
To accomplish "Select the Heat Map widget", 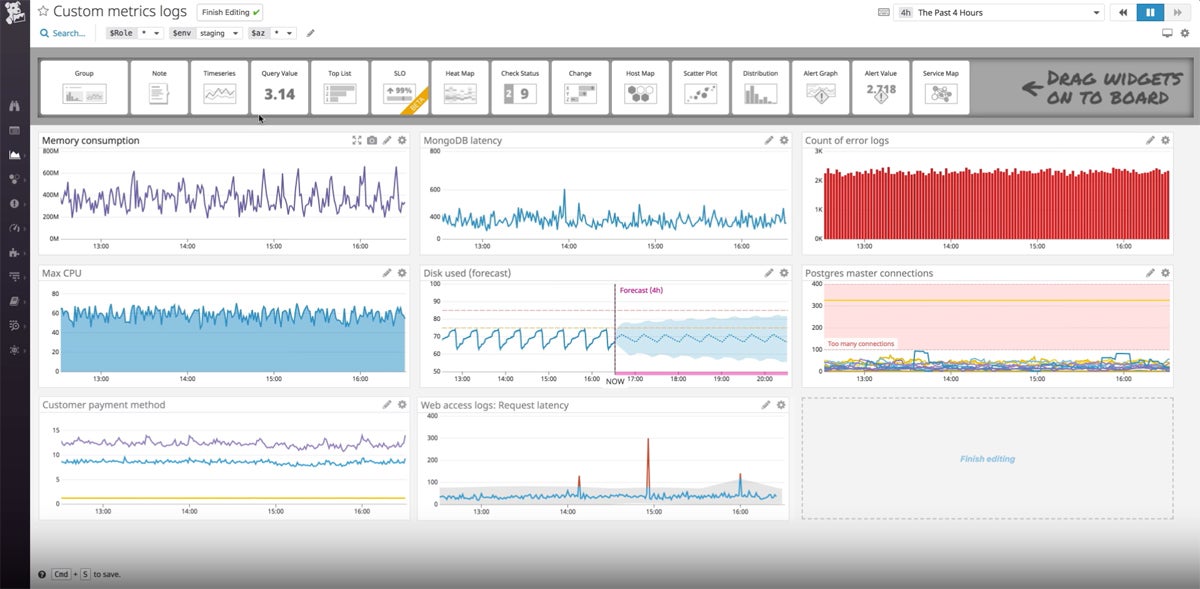I will coord(459,87).
